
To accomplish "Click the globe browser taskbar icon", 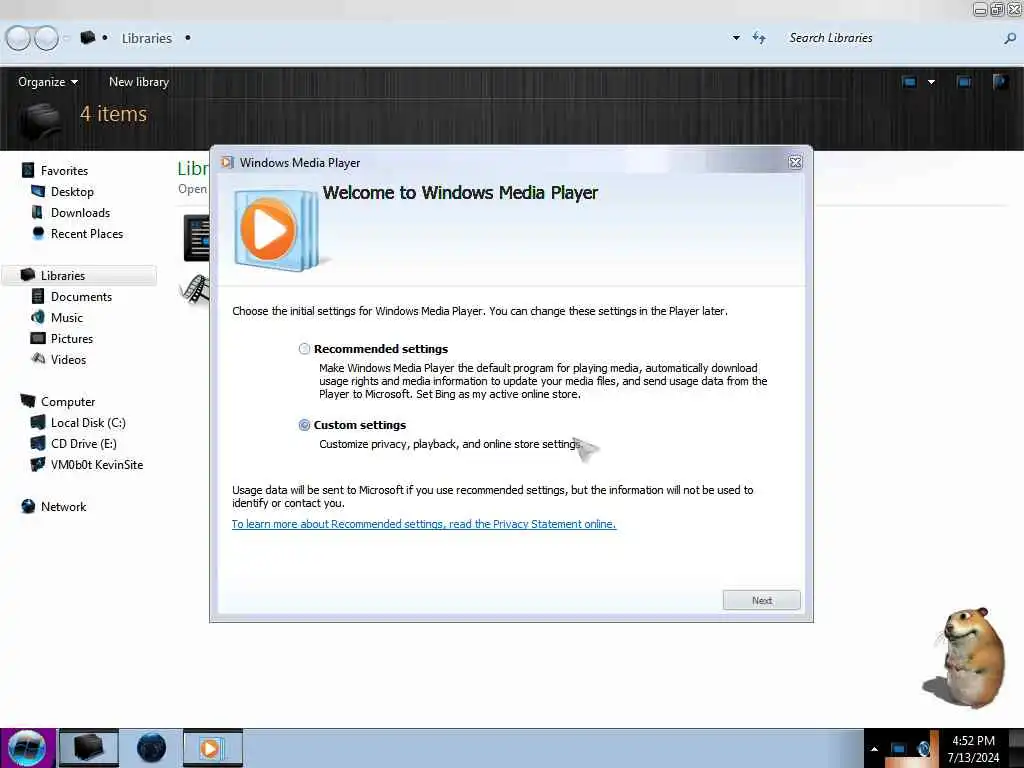I will 151,748.
